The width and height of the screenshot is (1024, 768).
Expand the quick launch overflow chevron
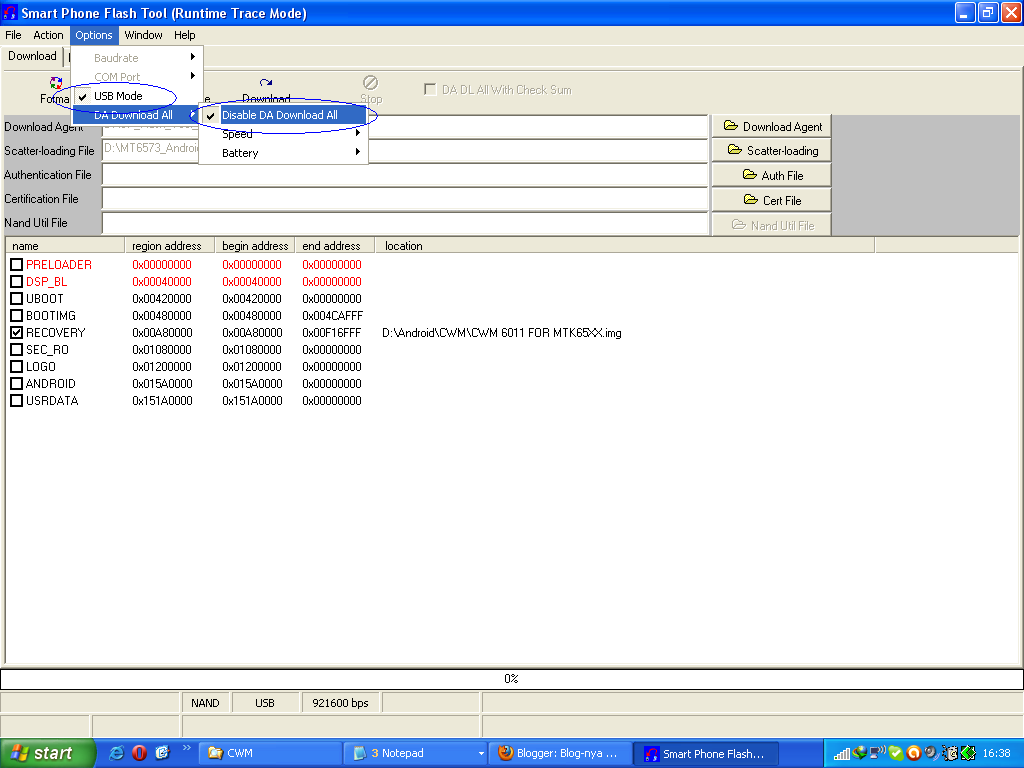[x=186, y=748]
